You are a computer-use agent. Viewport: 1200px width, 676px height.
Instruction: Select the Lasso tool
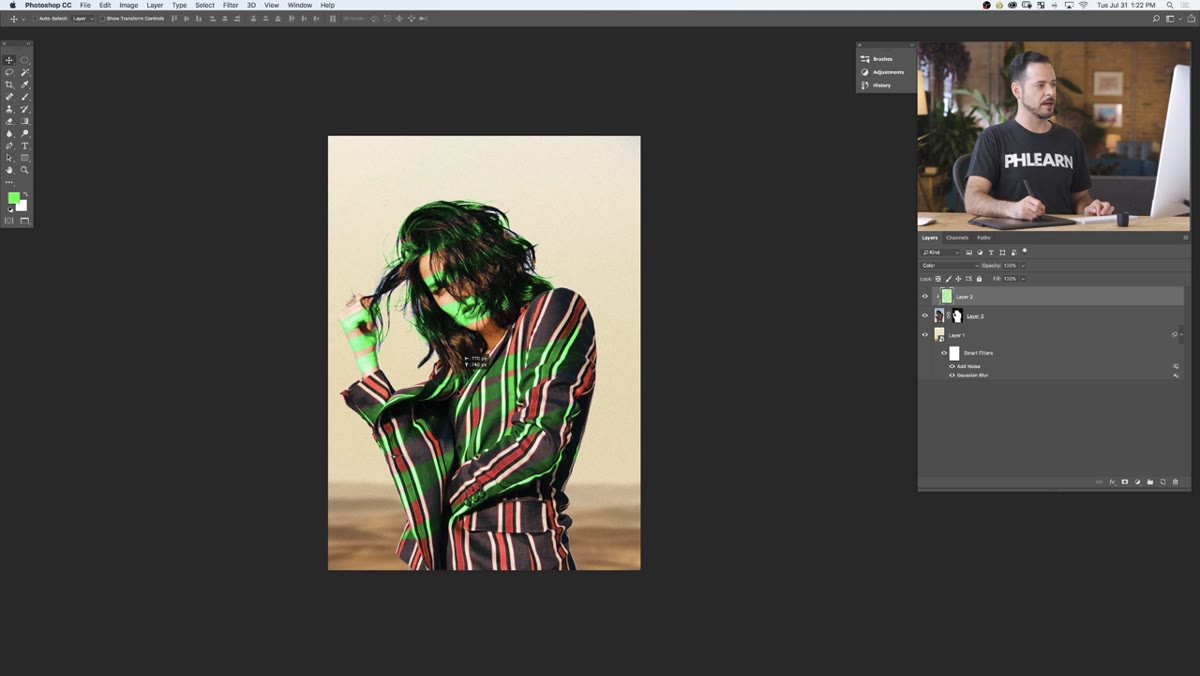tap(9, 72)
